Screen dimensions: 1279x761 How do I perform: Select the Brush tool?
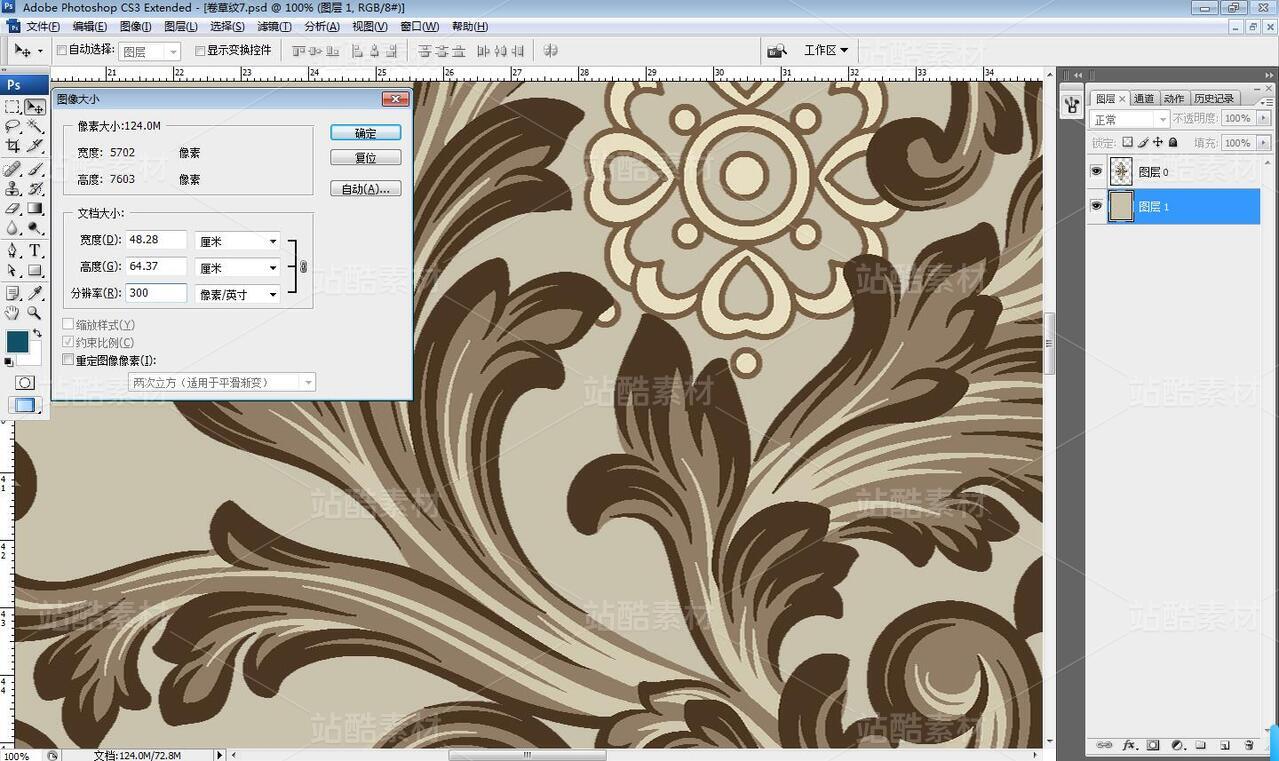35,169
